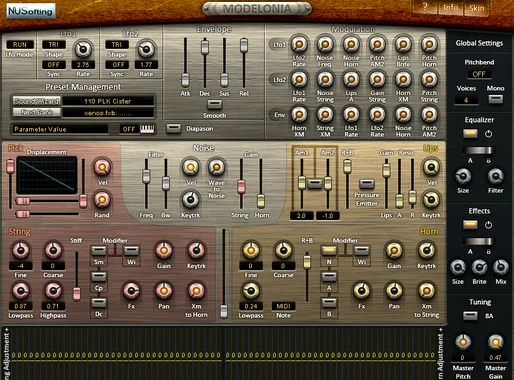Click the Equalizer A/B crossfade slider
Screen dimensions: 514x380
479,150
